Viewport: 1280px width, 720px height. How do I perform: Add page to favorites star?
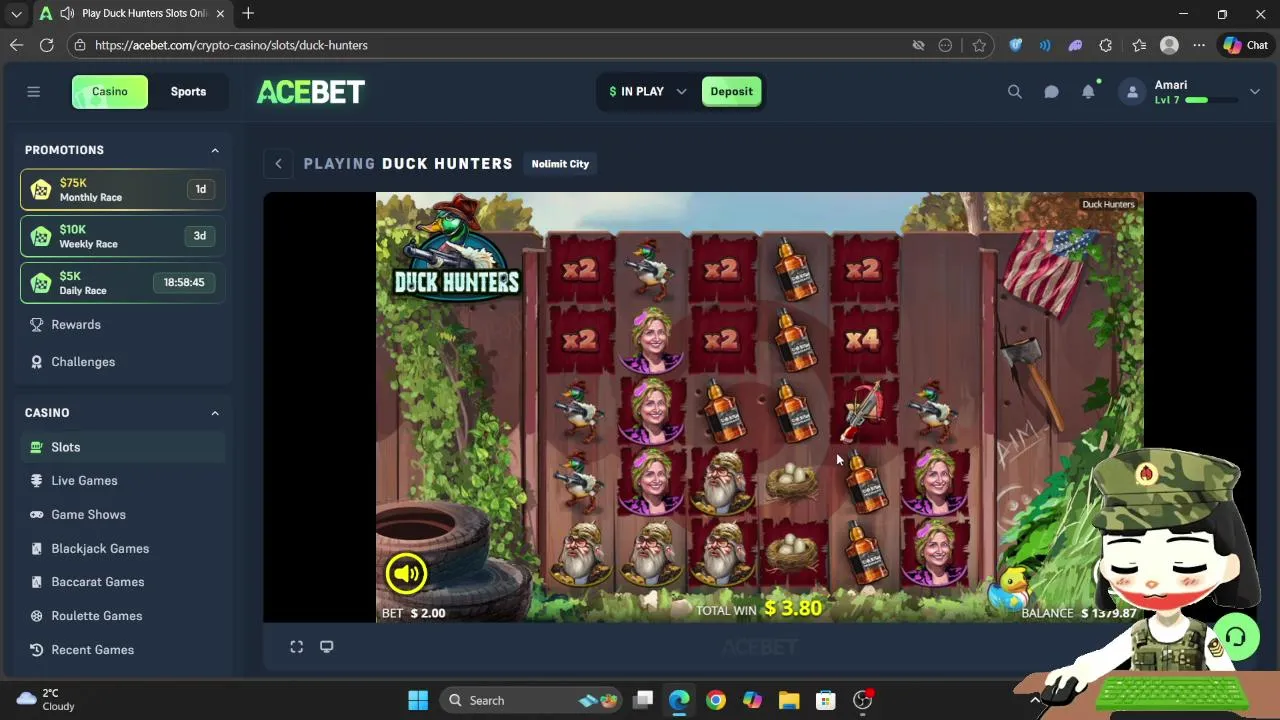coord(979,45)
